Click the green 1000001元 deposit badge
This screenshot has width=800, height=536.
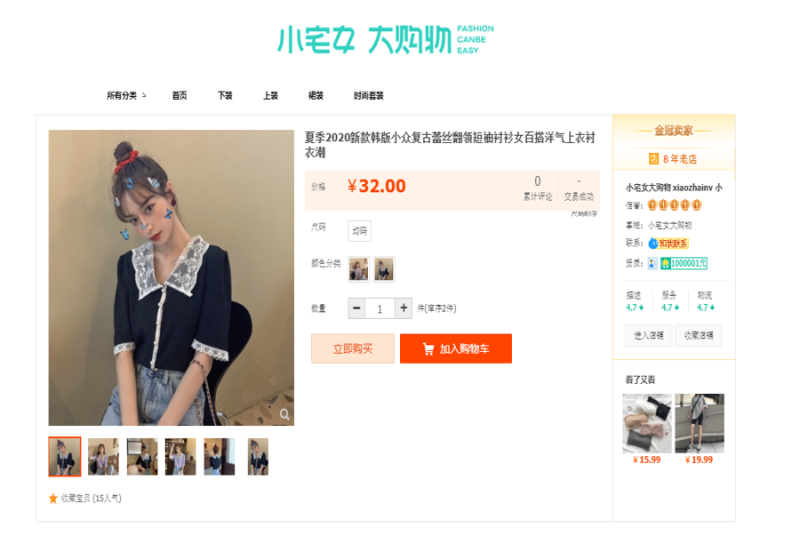pyautogui.click(x=684, y=263)
